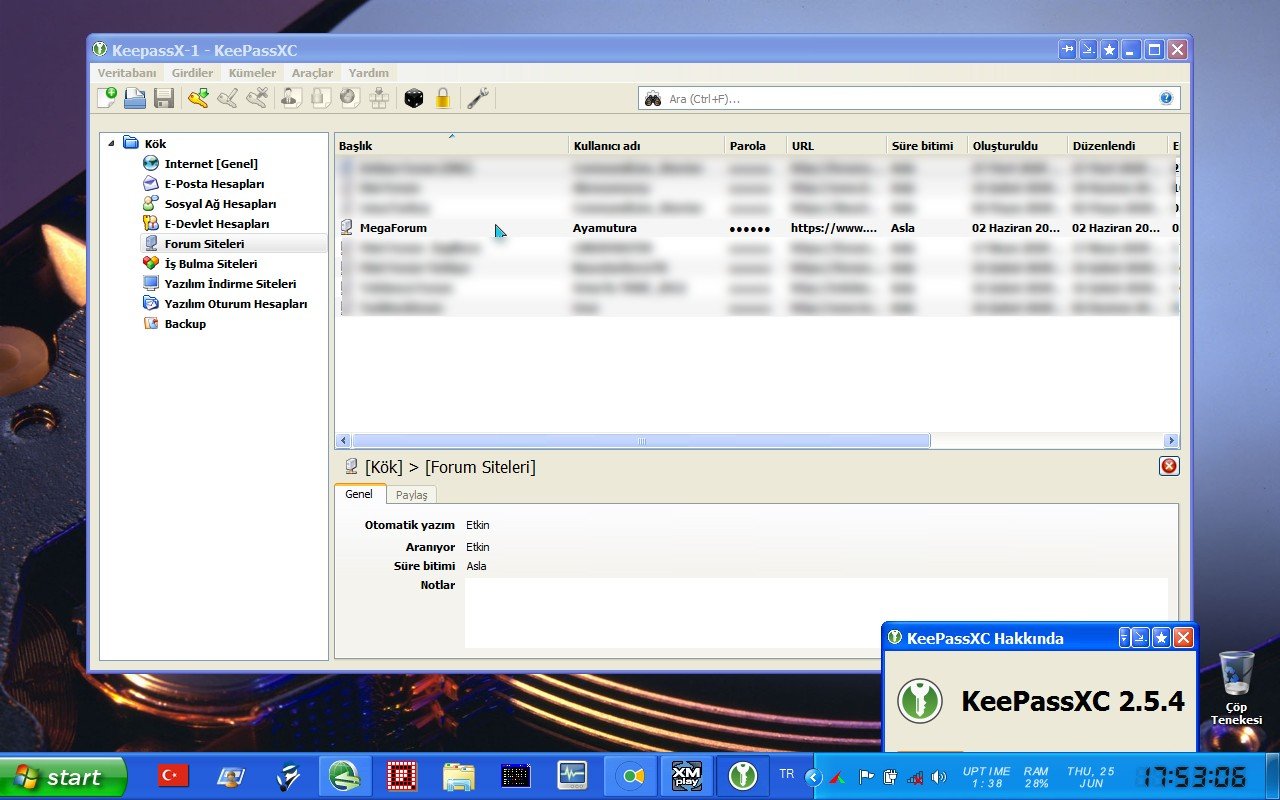Save database with floppy disk icon
This screenshot has width=1280, height=800.
point(164,98)
